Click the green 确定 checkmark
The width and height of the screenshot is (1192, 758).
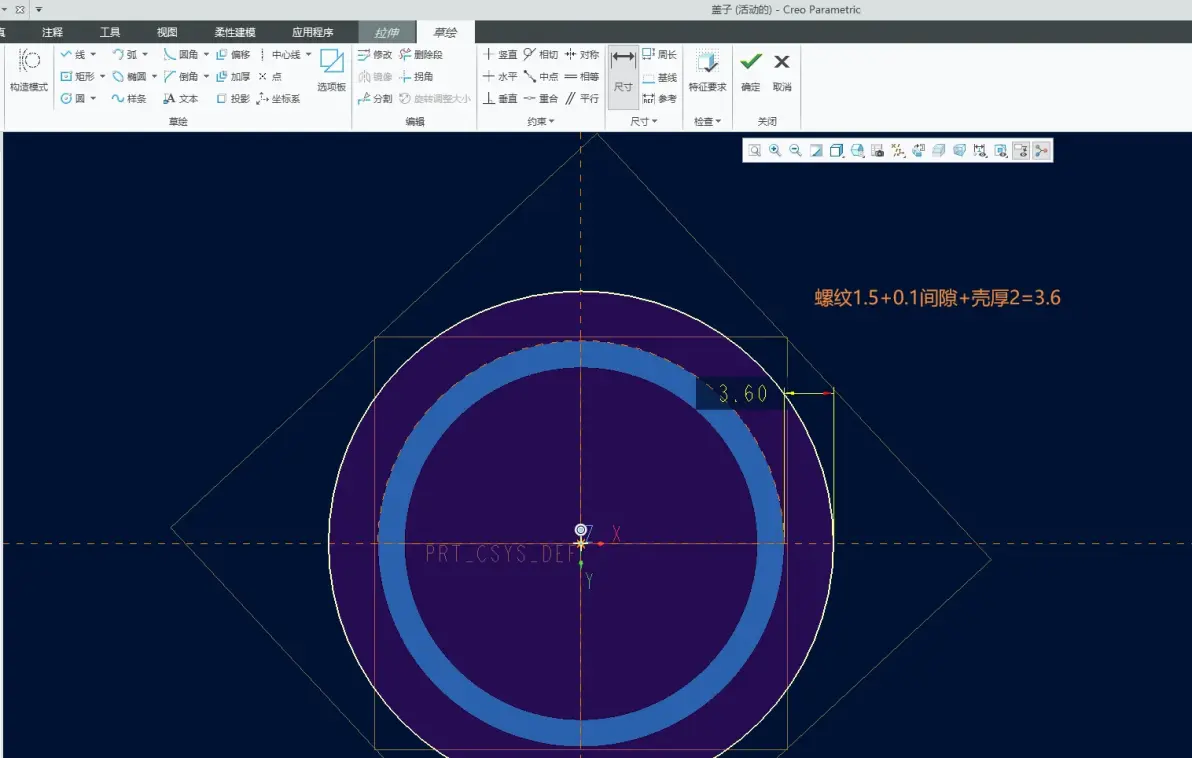pos(750,70)
